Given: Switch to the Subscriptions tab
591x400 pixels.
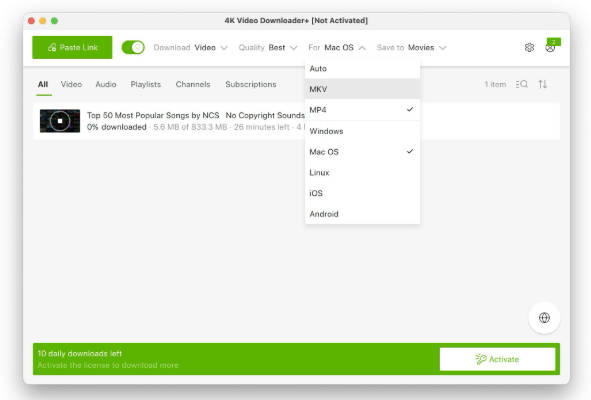Looking at the screenshot, I should coord(251,84).
